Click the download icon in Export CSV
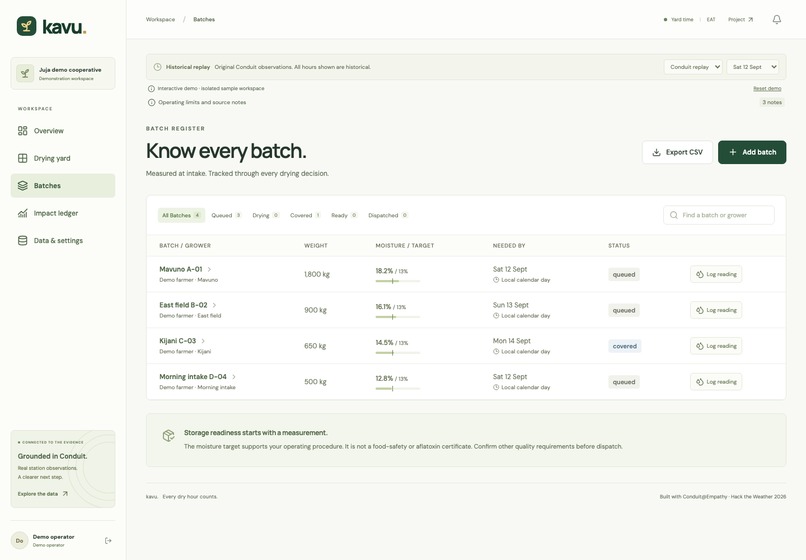806x560 pixels. [656, 152]
